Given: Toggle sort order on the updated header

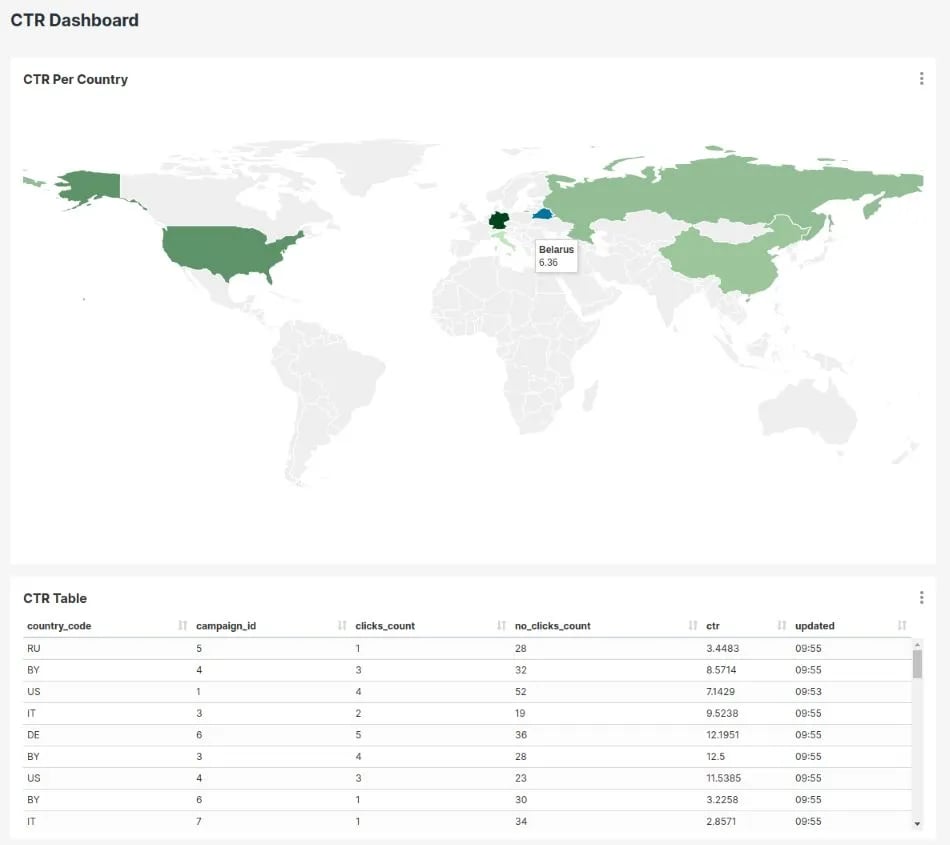Looking at the screenshot, I should coord(814,625).
